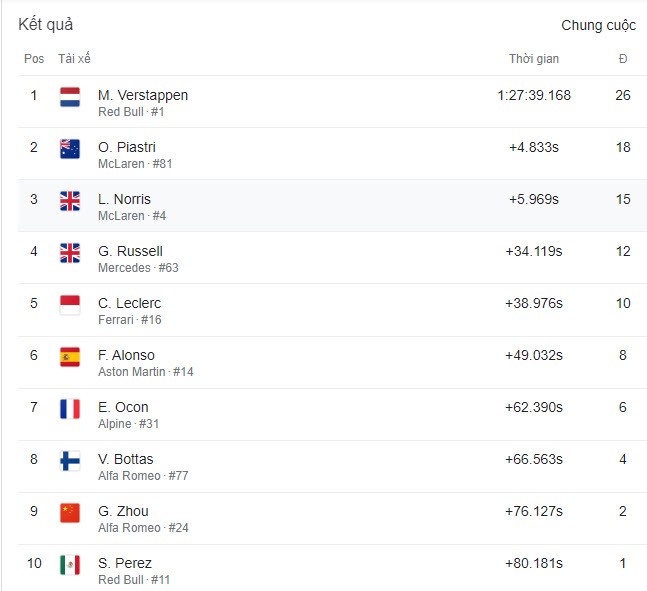Click the Kết quả section heading

[x=46, y=24]
